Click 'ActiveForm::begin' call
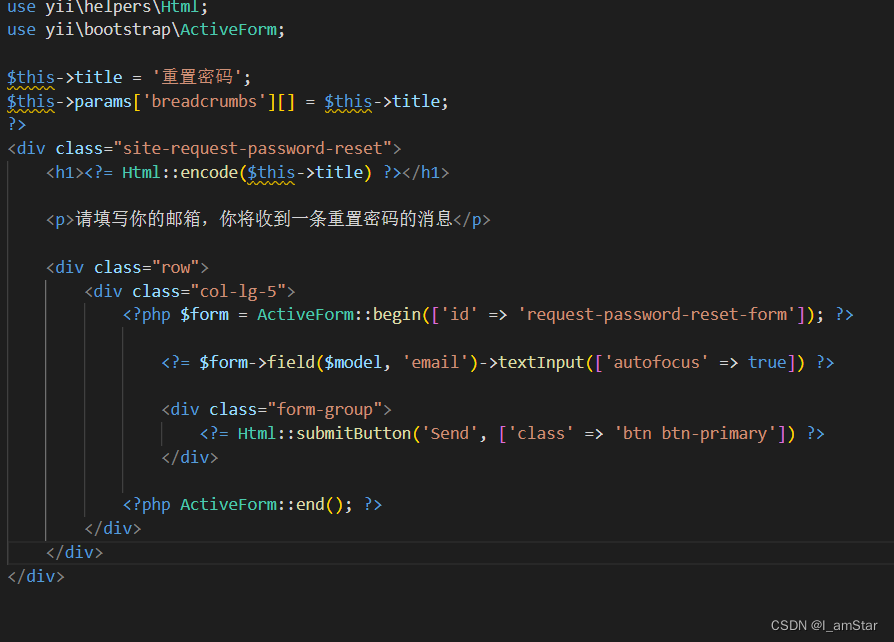The width and height of the screenshot is (894, 642). [x=339, y=315]
